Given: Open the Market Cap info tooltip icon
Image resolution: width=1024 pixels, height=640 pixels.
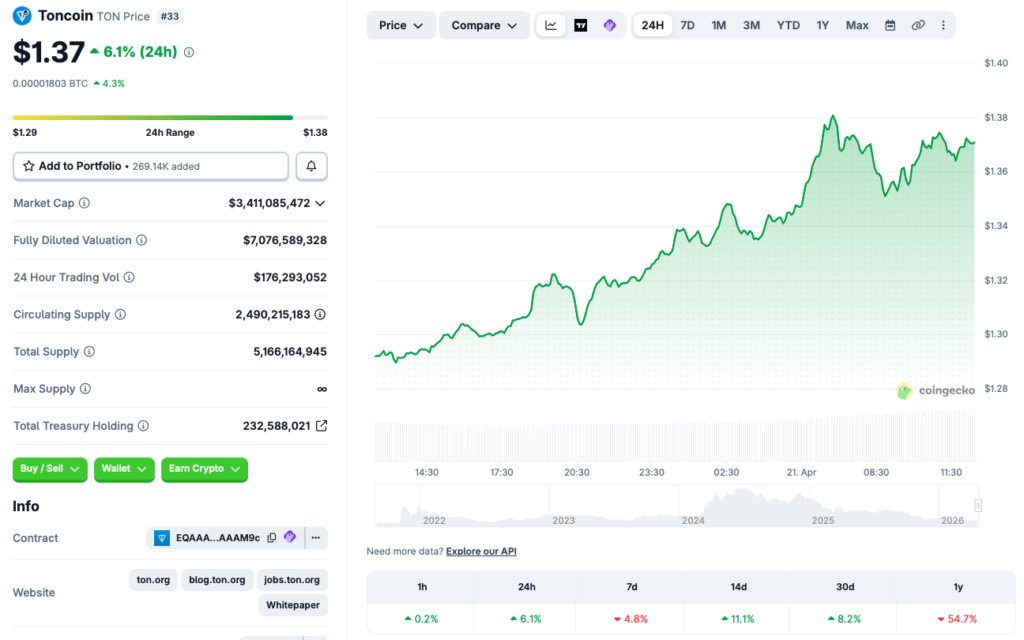Looking at the screenshot, I should coord(82,203).
